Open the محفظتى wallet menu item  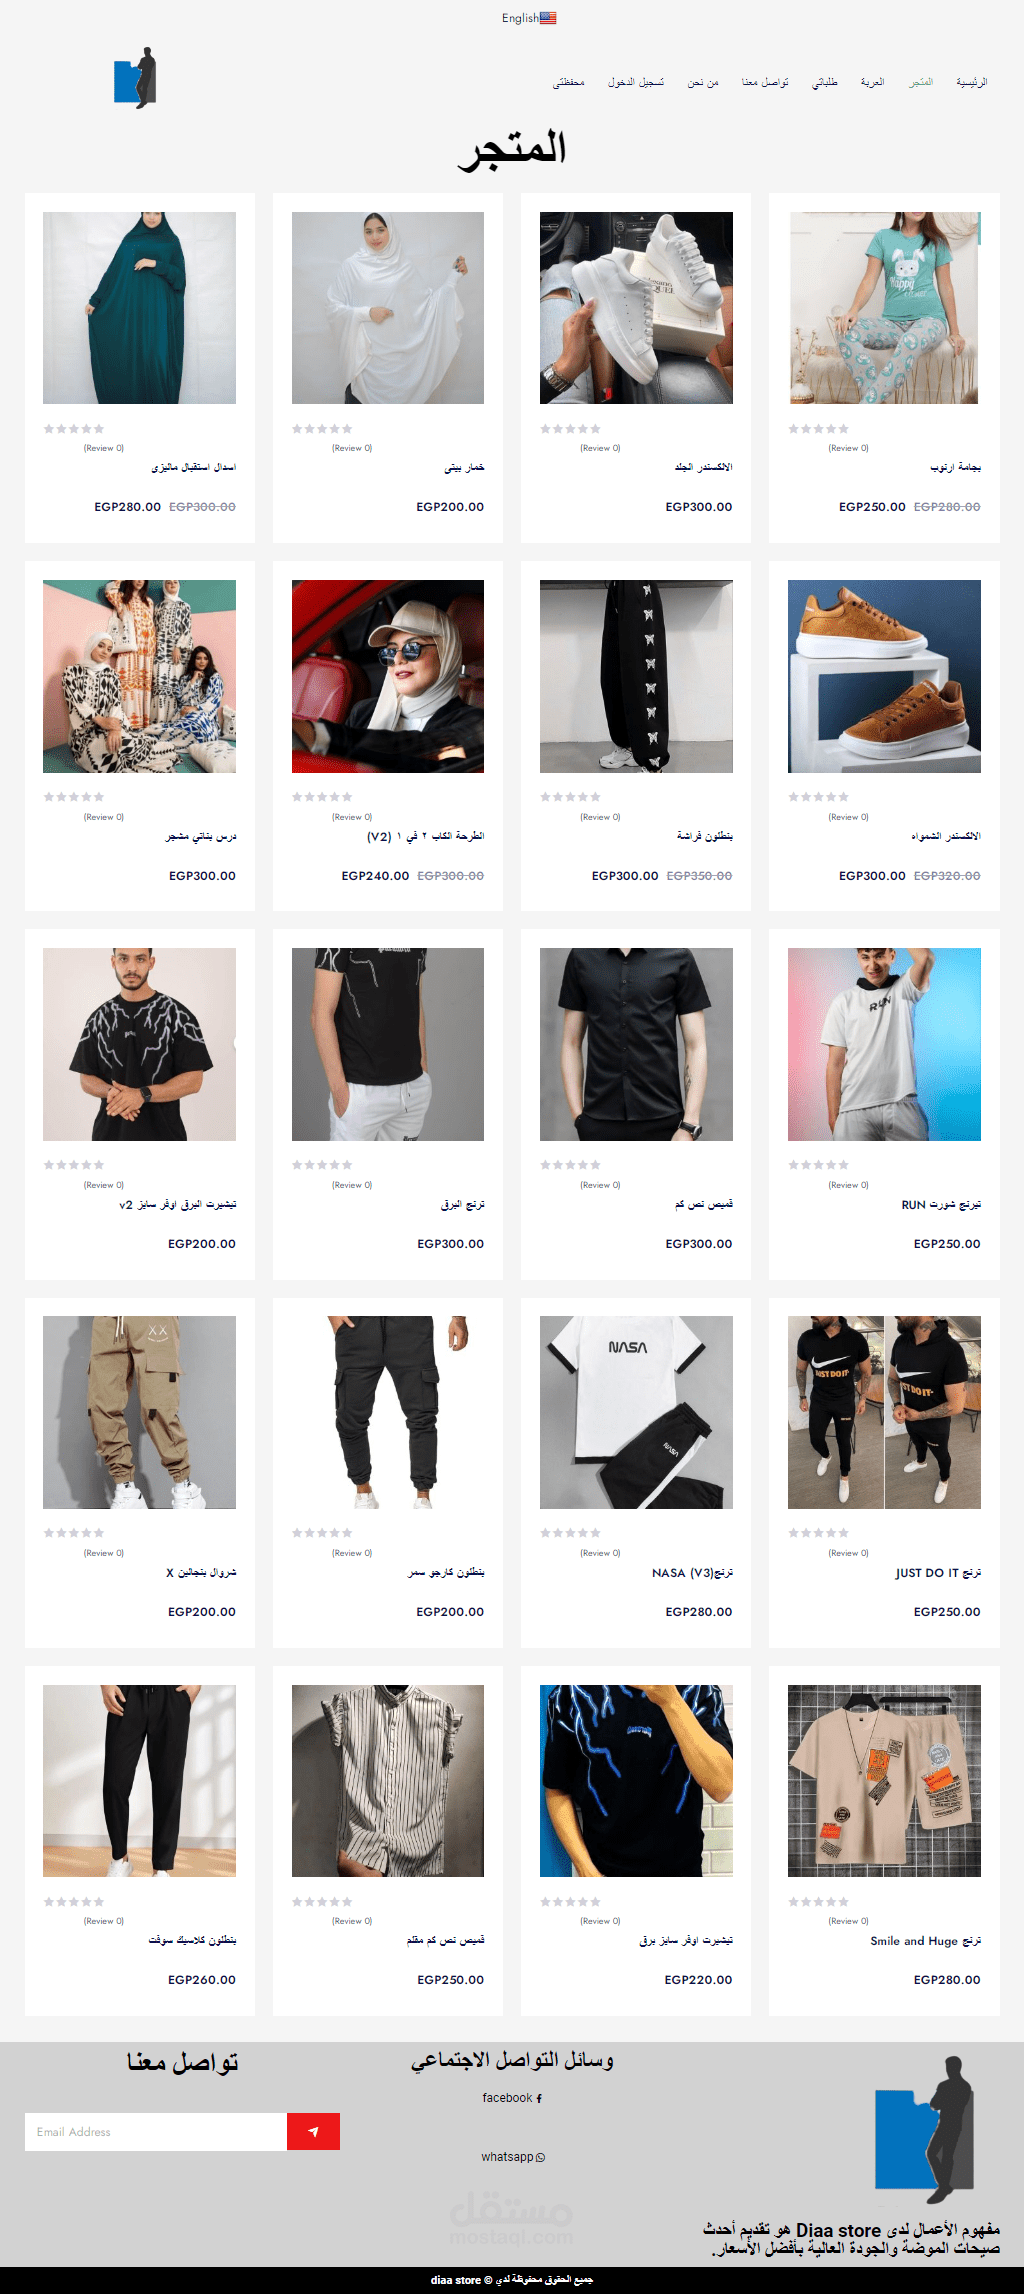click(569, 82)
